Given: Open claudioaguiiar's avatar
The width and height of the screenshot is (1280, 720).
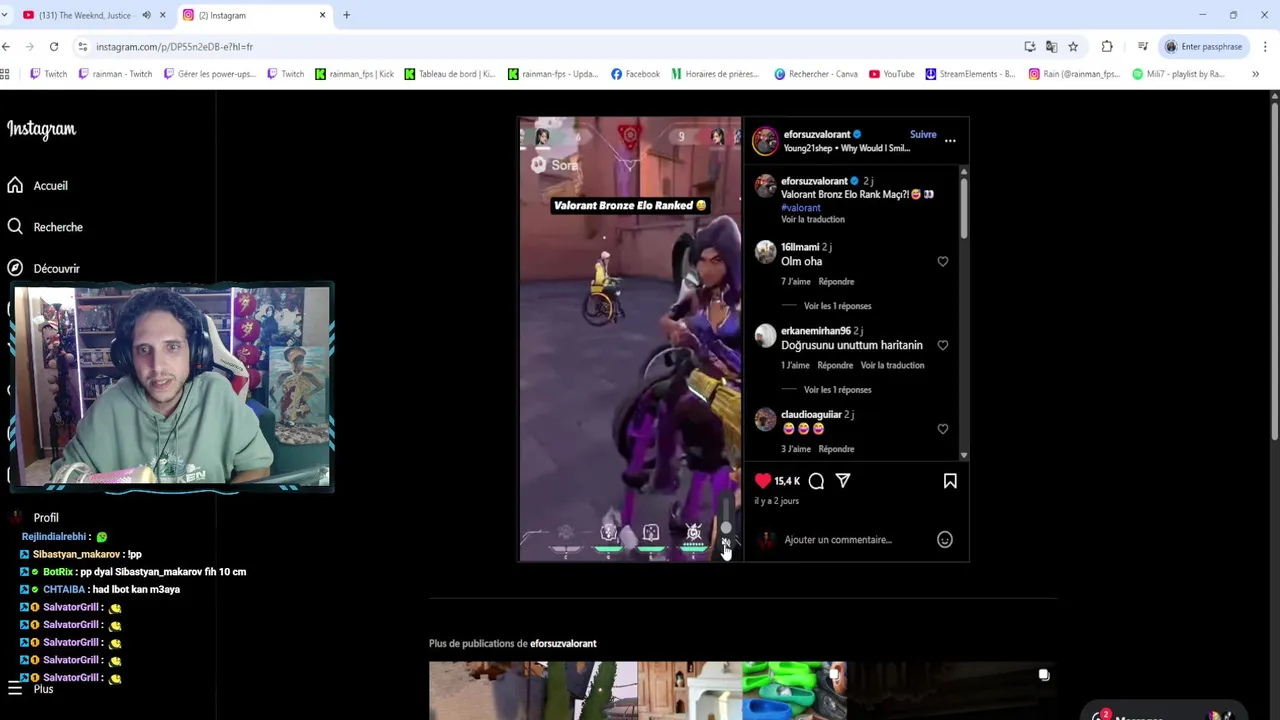Looking at the screenshot, I should pyautogui.click(x=765, y=421).
